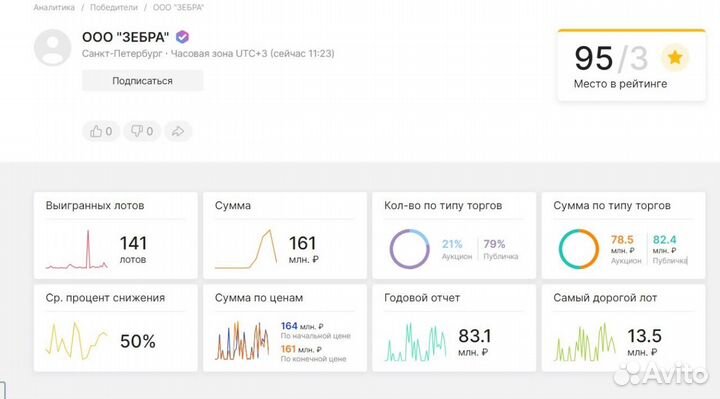Click the 13.5 млн. ₽ most expensive lot value
The height and width of the screenshot is (399, 720).
[644, 343]
